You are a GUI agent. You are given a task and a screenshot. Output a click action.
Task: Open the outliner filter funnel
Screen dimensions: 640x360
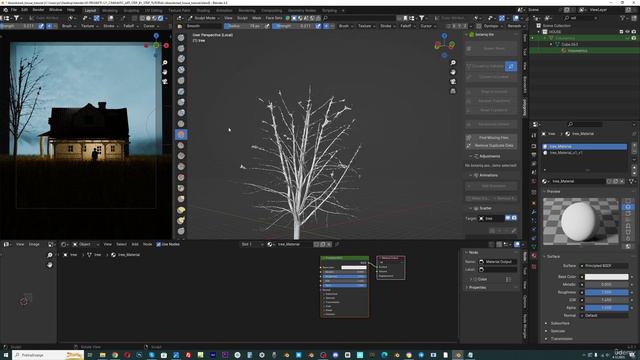click(623, 18)
